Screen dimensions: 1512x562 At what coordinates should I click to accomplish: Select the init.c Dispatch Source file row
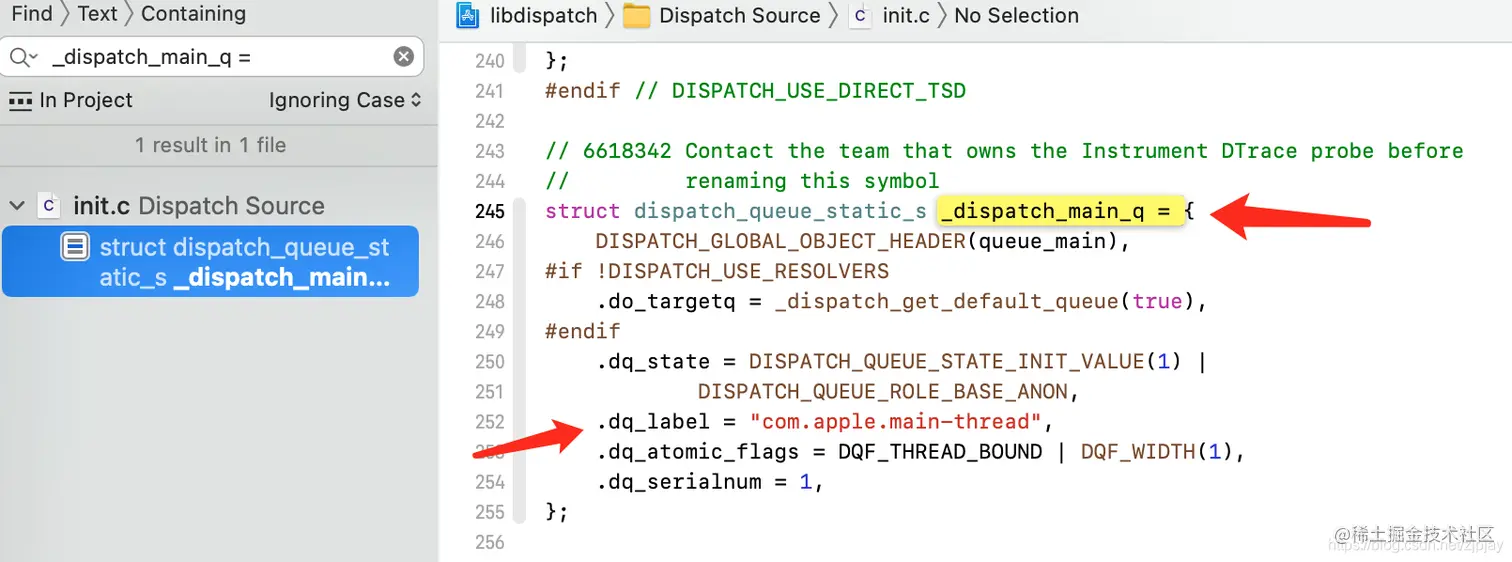198,206
